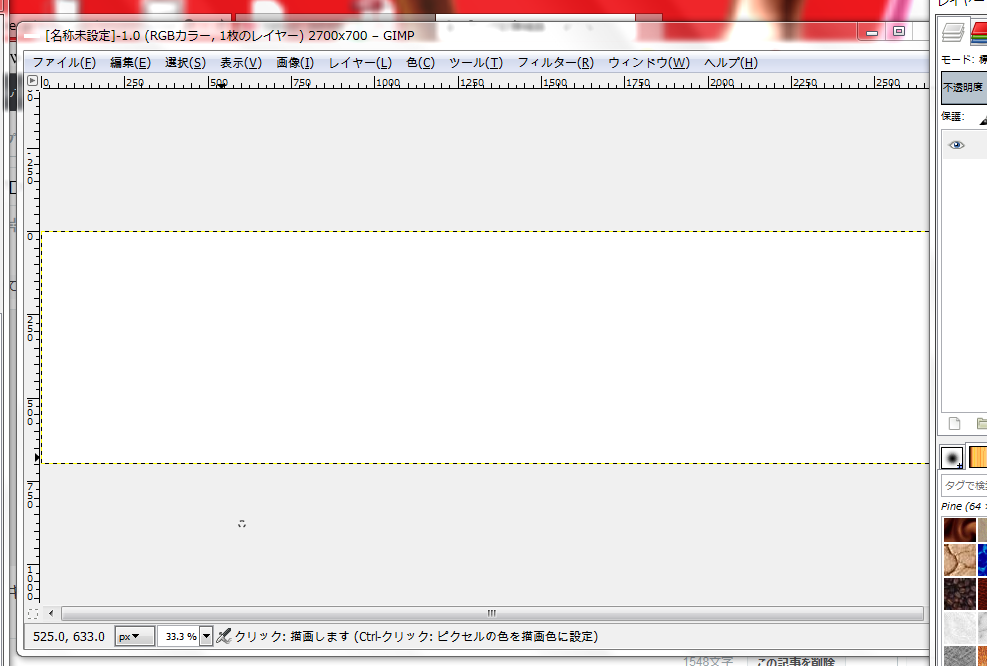Image resolution: width=987 pixels, height=666 pixels.
Task: Open the ツール(T) menu
Action: click(x=476, y=62)
